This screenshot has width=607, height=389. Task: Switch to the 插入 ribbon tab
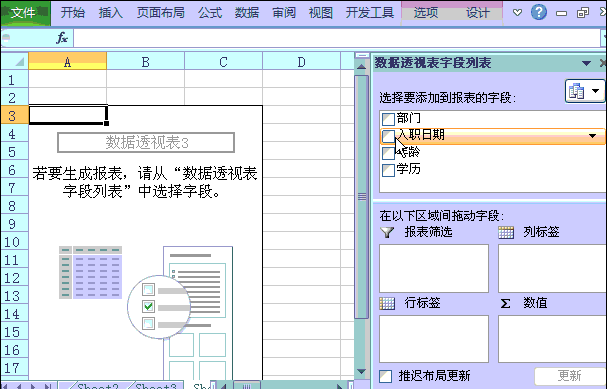tap(110, 13)
